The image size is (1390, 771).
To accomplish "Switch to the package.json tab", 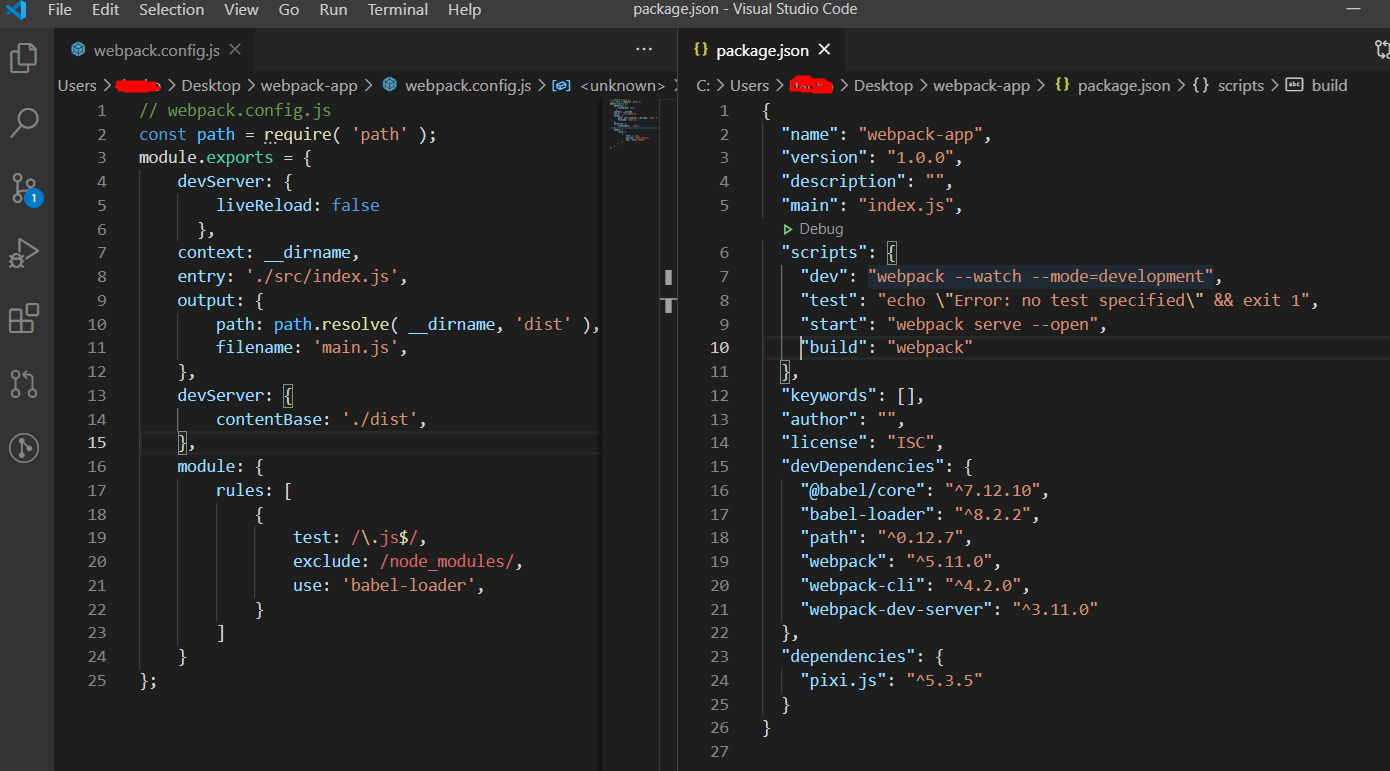I will click(762, 50).
